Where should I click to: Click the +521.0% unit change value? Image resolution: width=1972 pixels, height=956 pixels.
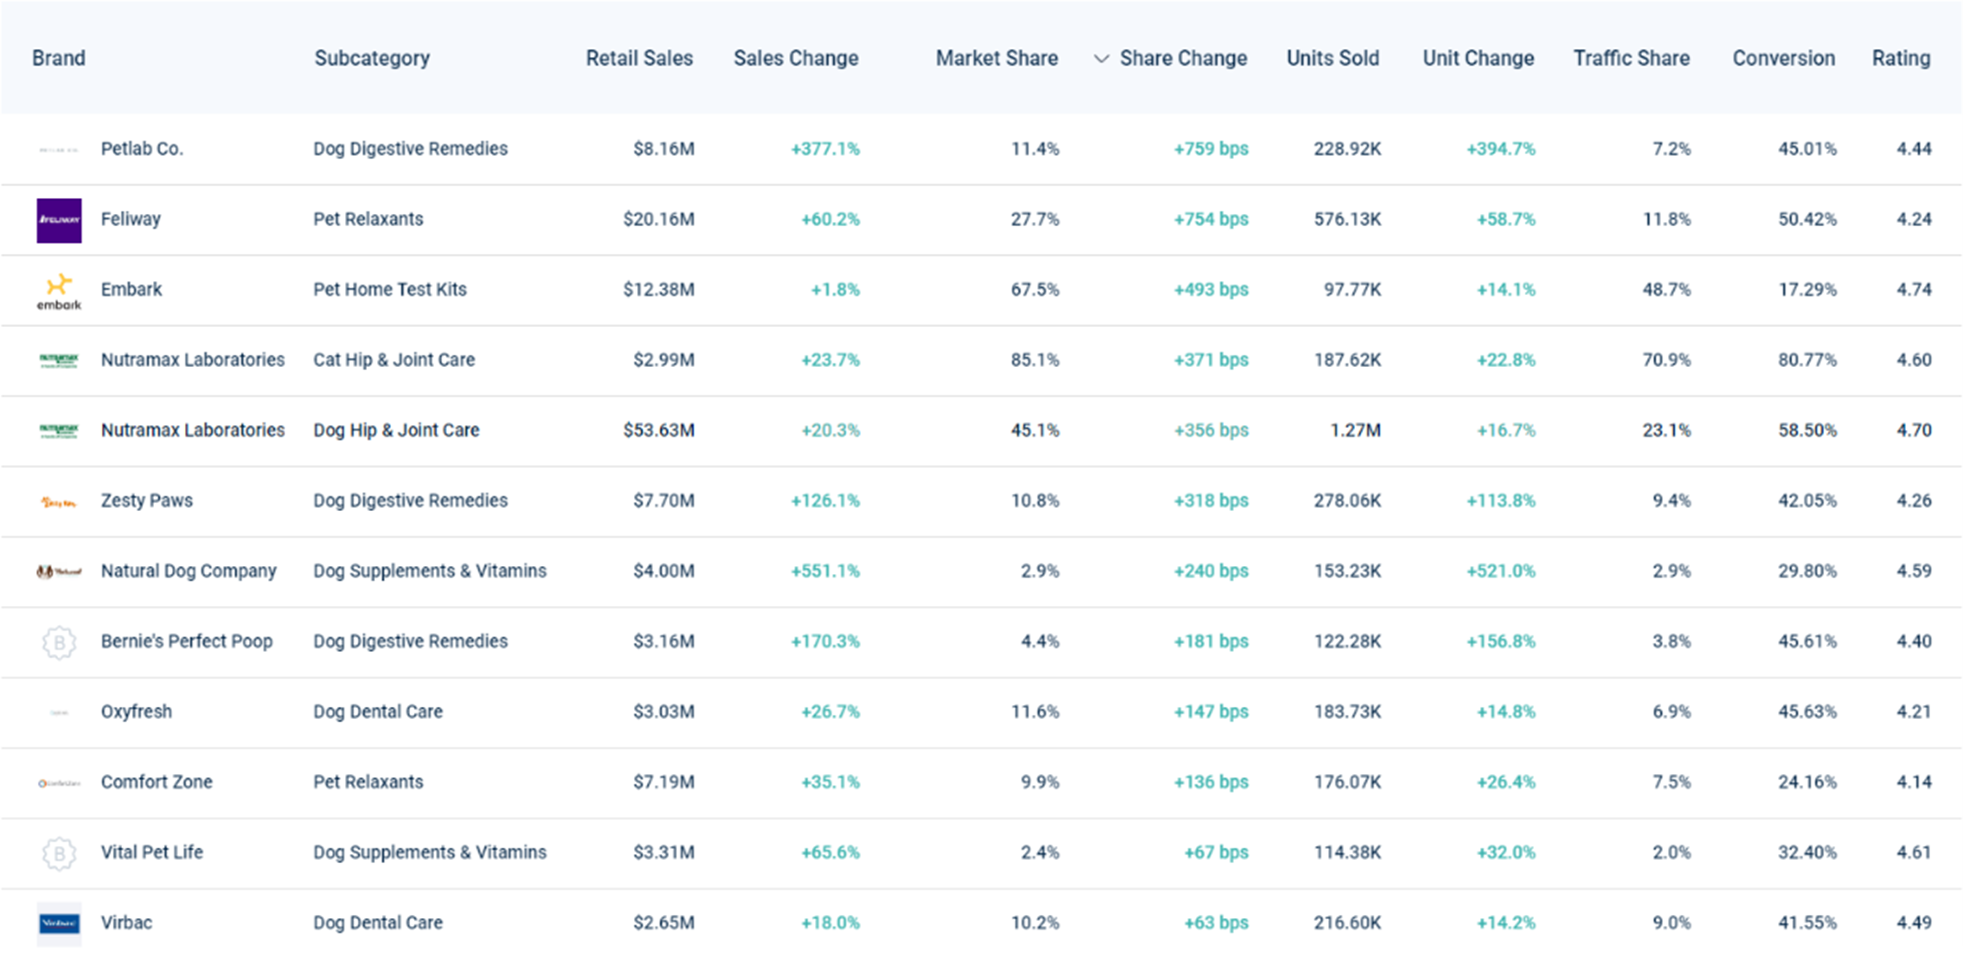pyautogui.click(x=1501, y=571)
